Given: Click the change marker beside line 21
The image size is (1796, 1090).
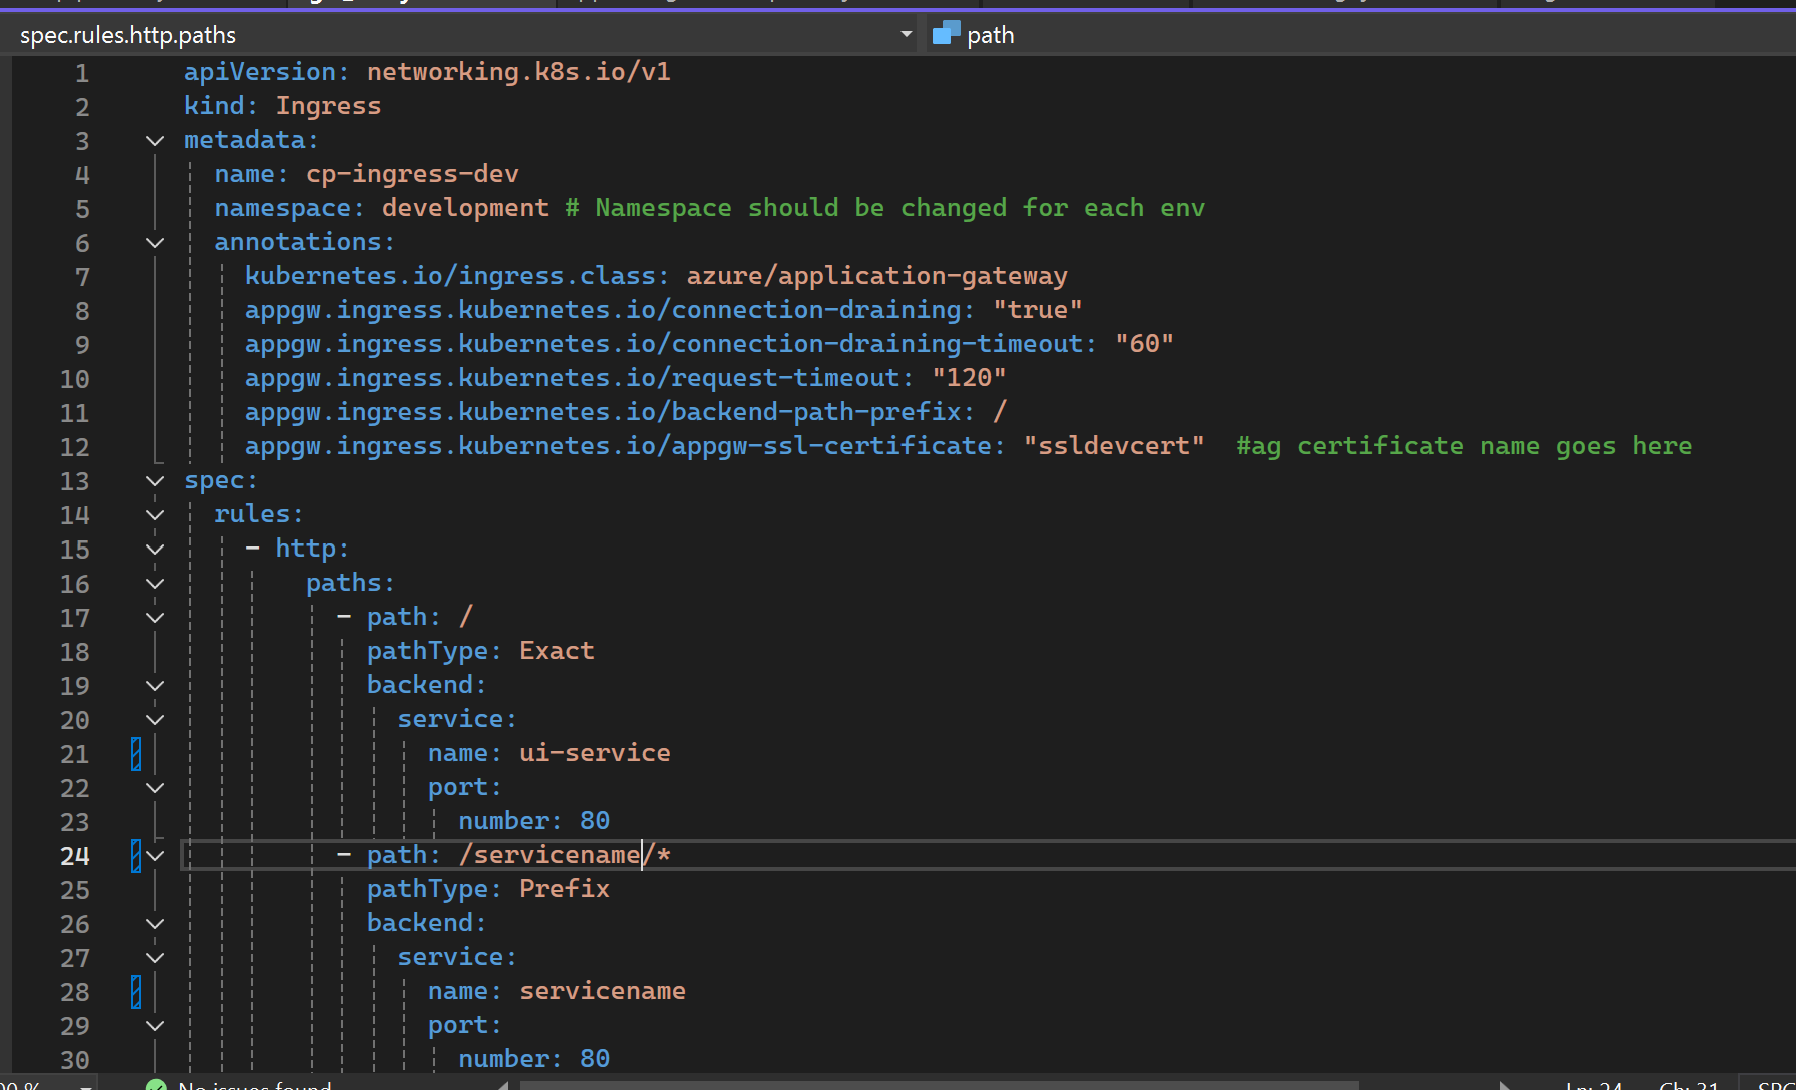Looking at the screenshot, I should coord(136,754).
